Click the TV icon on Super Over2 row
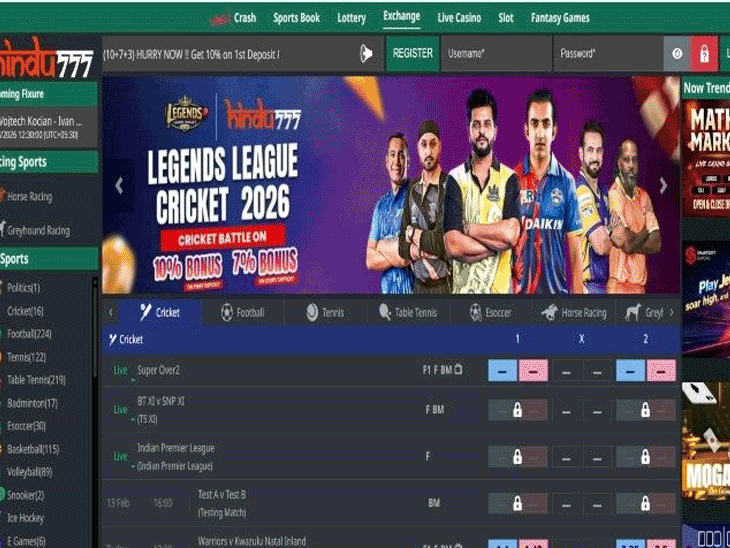 point(458,370)
